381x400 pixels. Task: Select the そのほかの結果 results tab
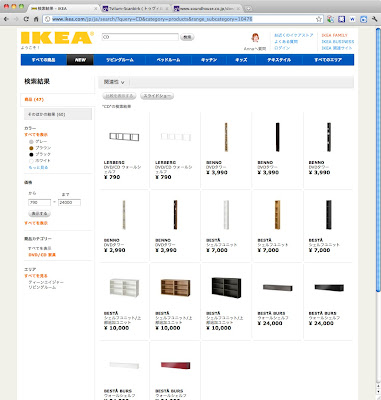(58, 114)
